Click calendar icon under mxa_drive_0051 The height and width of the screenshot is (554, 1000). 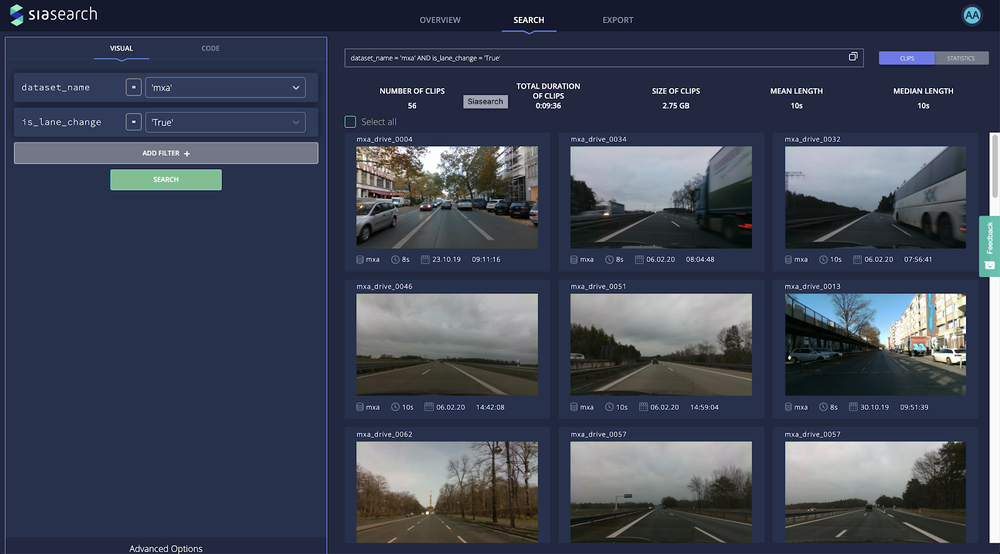pyautogui.click(x=643, y=407)
